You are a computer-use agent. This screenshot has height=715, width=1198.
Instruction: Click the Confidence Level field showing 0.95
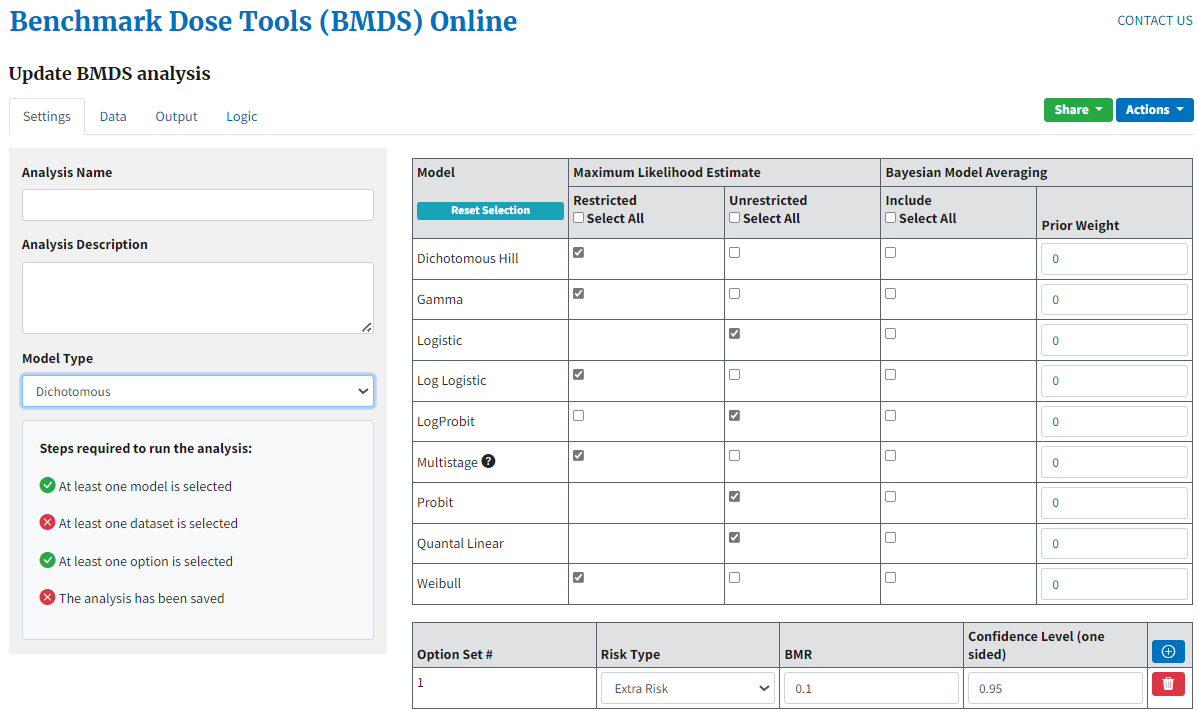tap(1055, 688)
